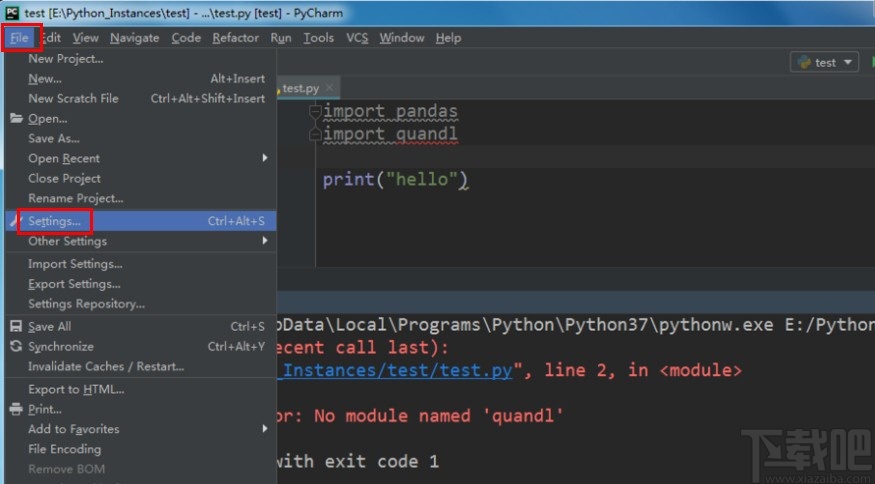Viewport: 875px width, 484px height.
Task: Click the PyCharm icon in title bar
Action: [x=12, y=13]
